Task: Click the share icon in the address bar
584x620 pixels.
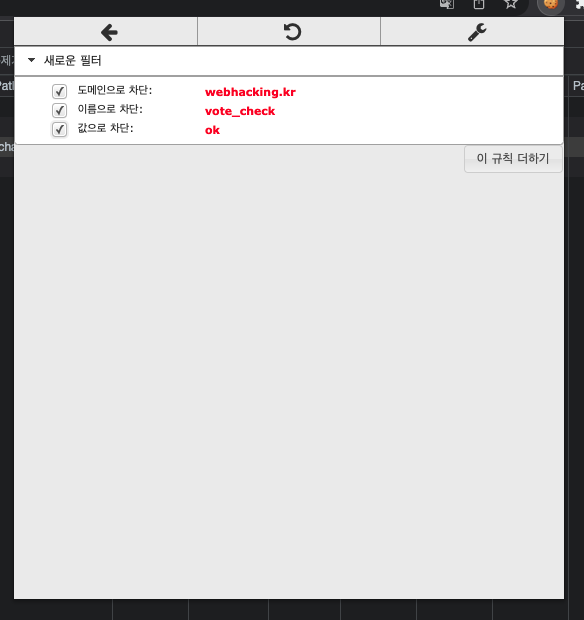Action: (479, 4)
